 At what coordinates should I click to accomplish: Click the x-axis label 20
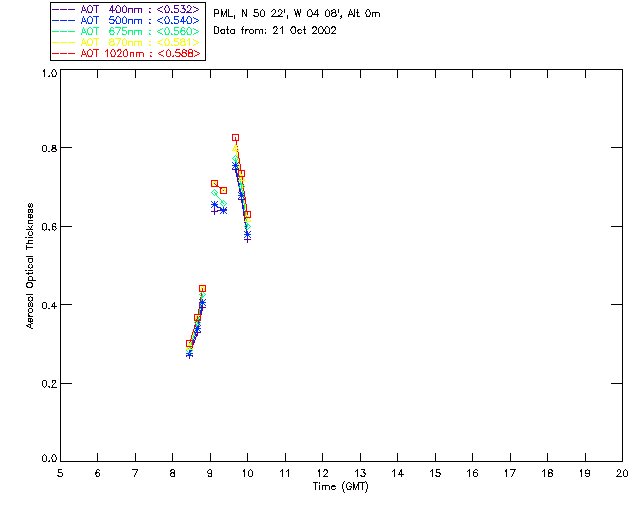622,473
